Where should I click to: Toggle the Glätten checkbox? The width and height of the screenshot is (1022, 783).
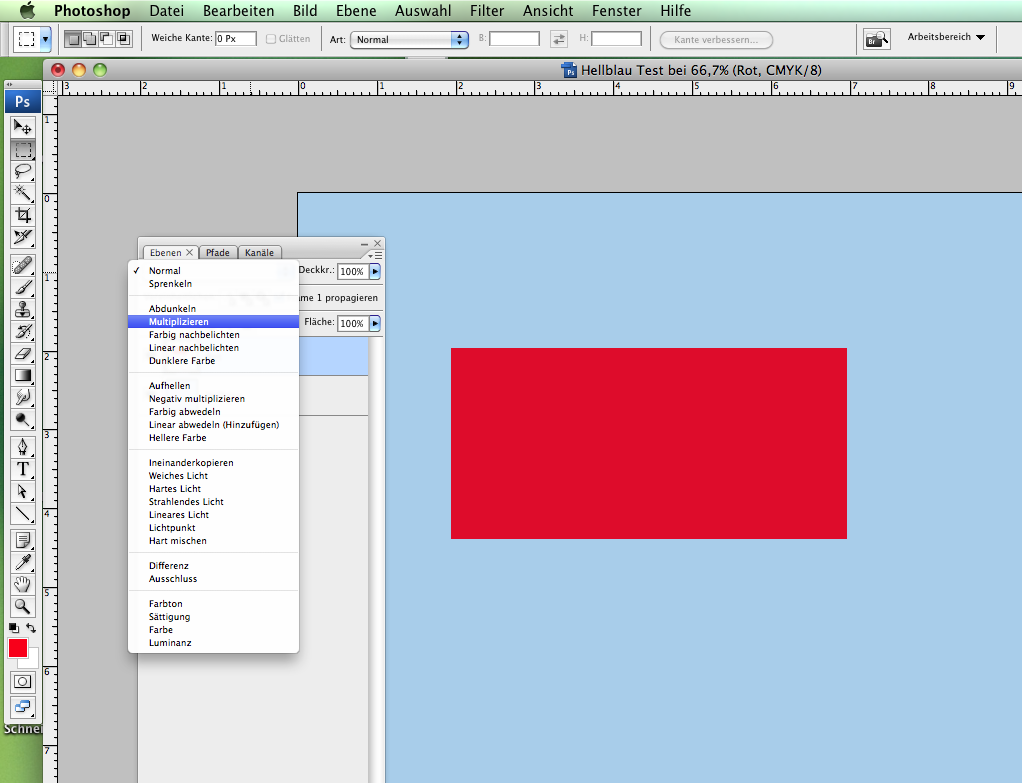(x=271, y=39)
